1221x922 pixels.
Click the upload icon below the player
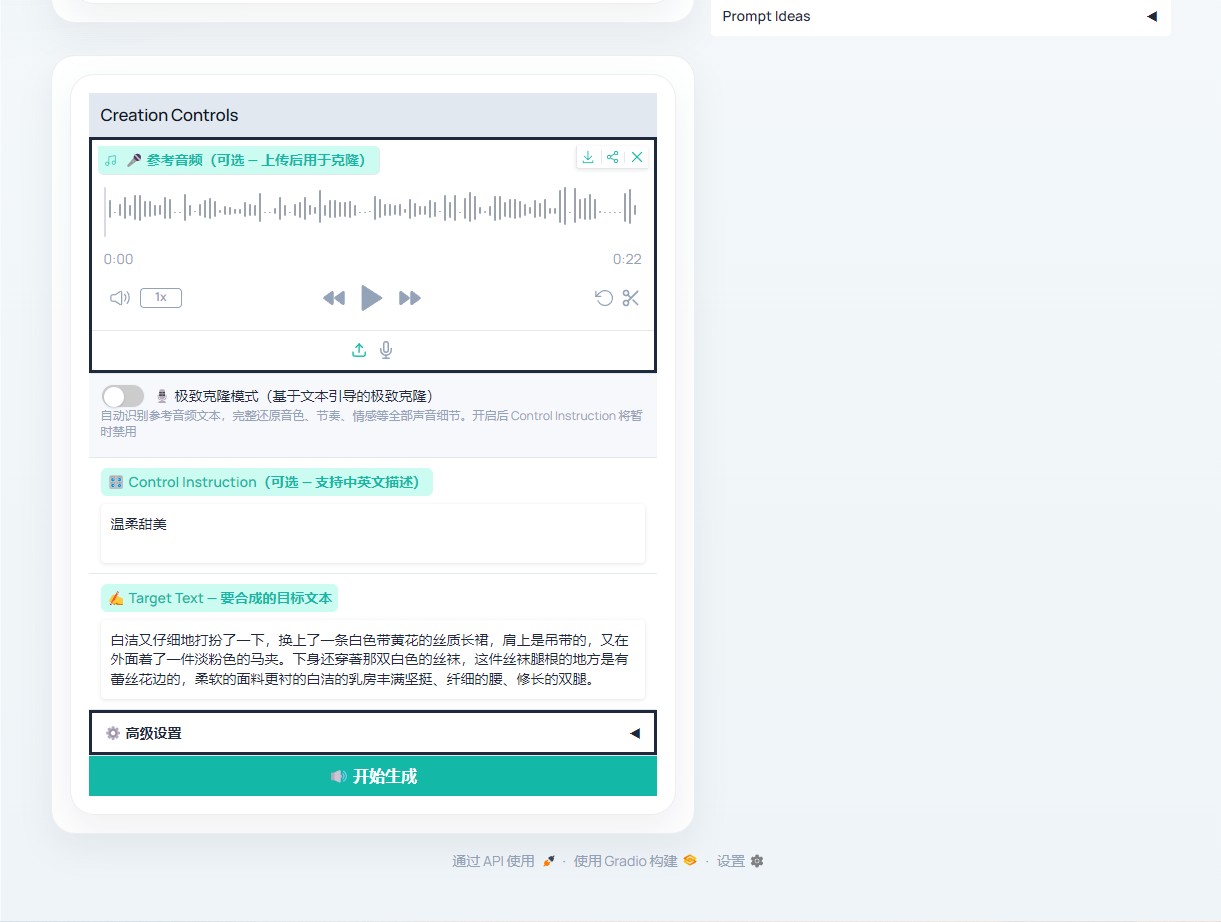click(x=359, y=350)
